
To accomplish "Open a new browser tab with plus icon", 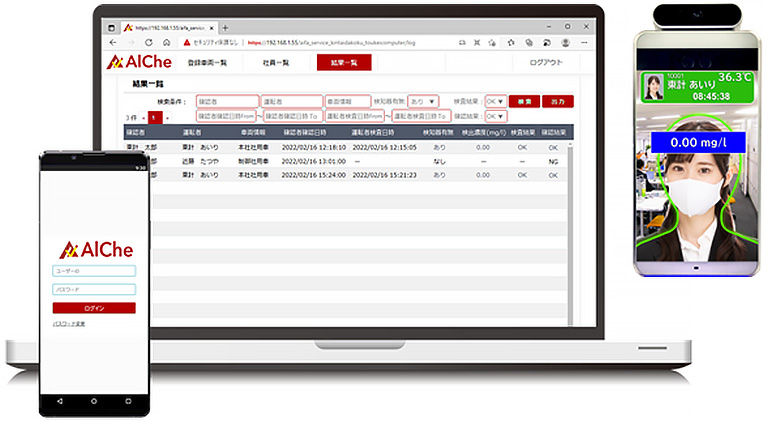I will pyautogui.click(x=226, y=27).
